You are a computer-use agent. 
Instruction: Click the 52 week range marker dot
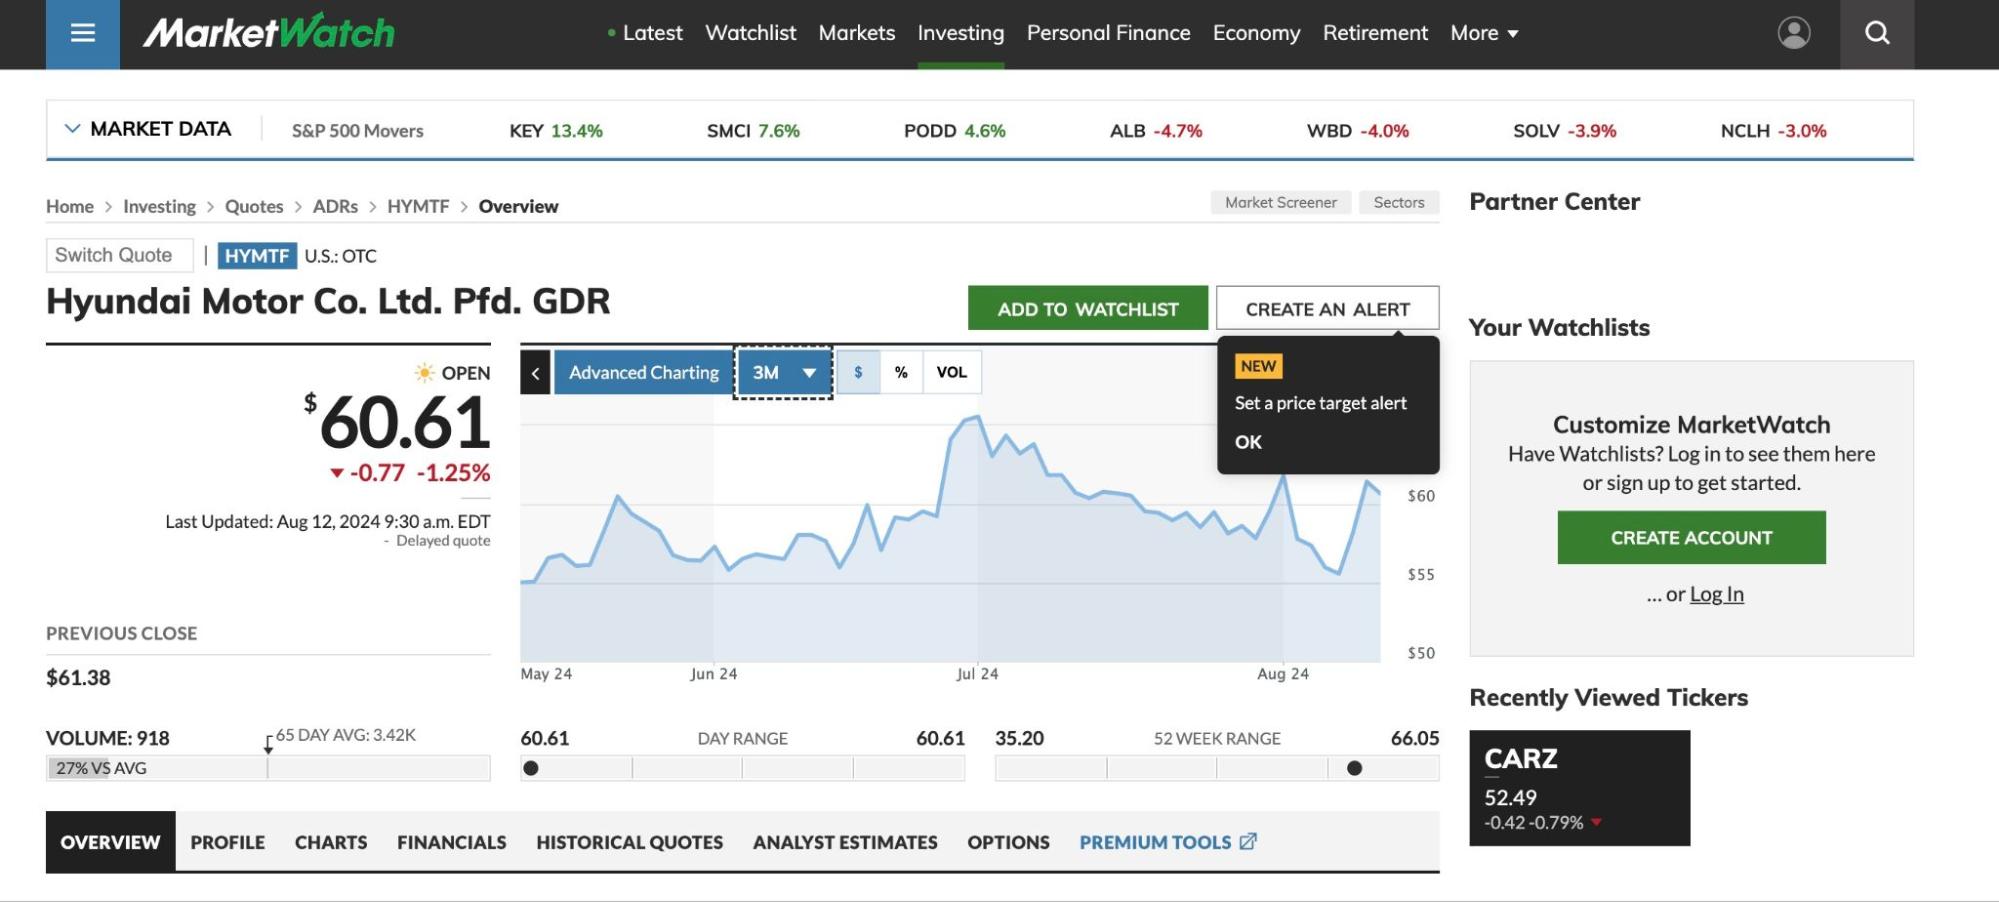click(x=1354, y=768)
